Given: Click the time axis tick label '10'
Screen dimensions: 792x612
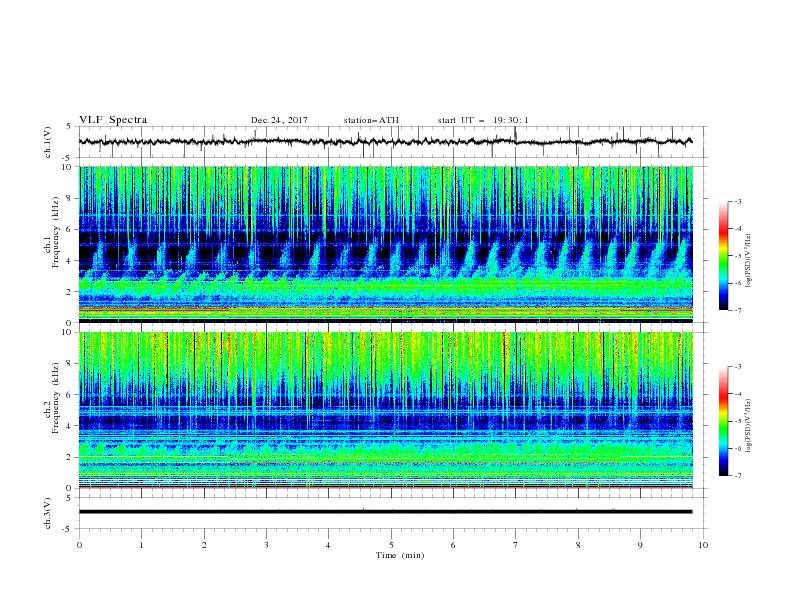Looking at the screenshot, I should [x=703, y=545].
